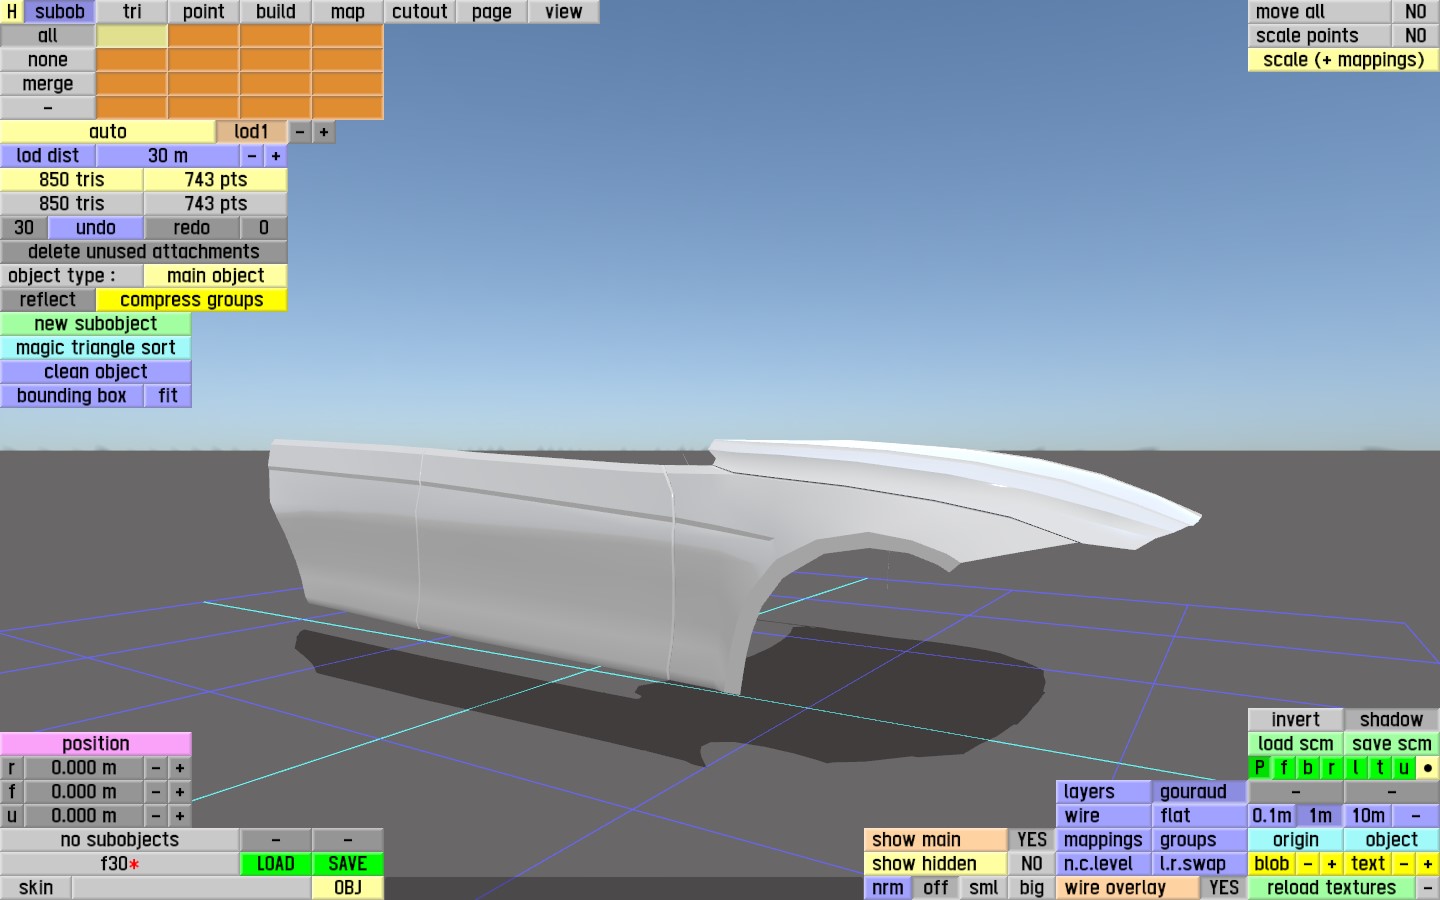Open the page tab

click(491, 12)
